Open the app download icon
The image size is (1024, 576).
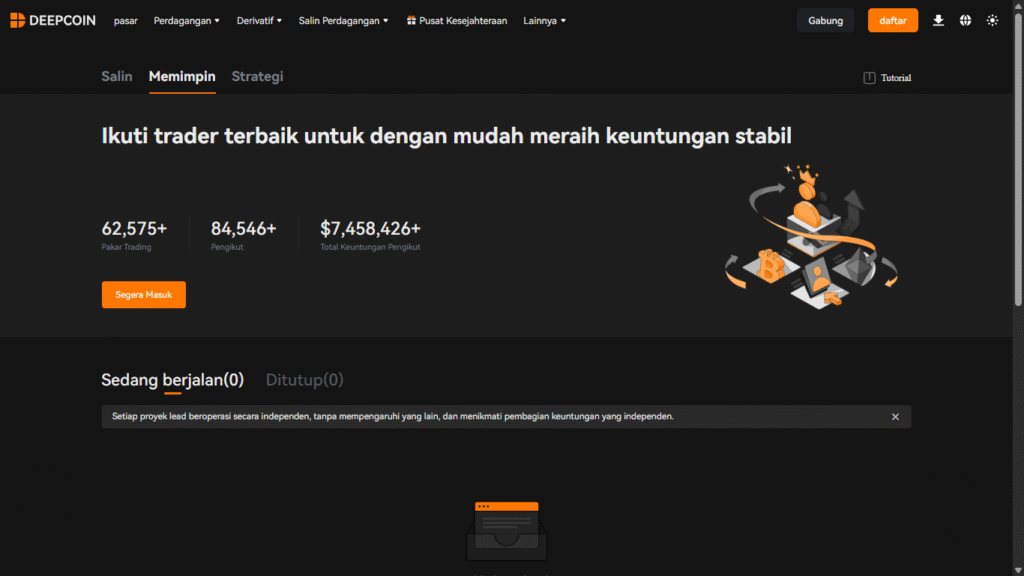938,20
